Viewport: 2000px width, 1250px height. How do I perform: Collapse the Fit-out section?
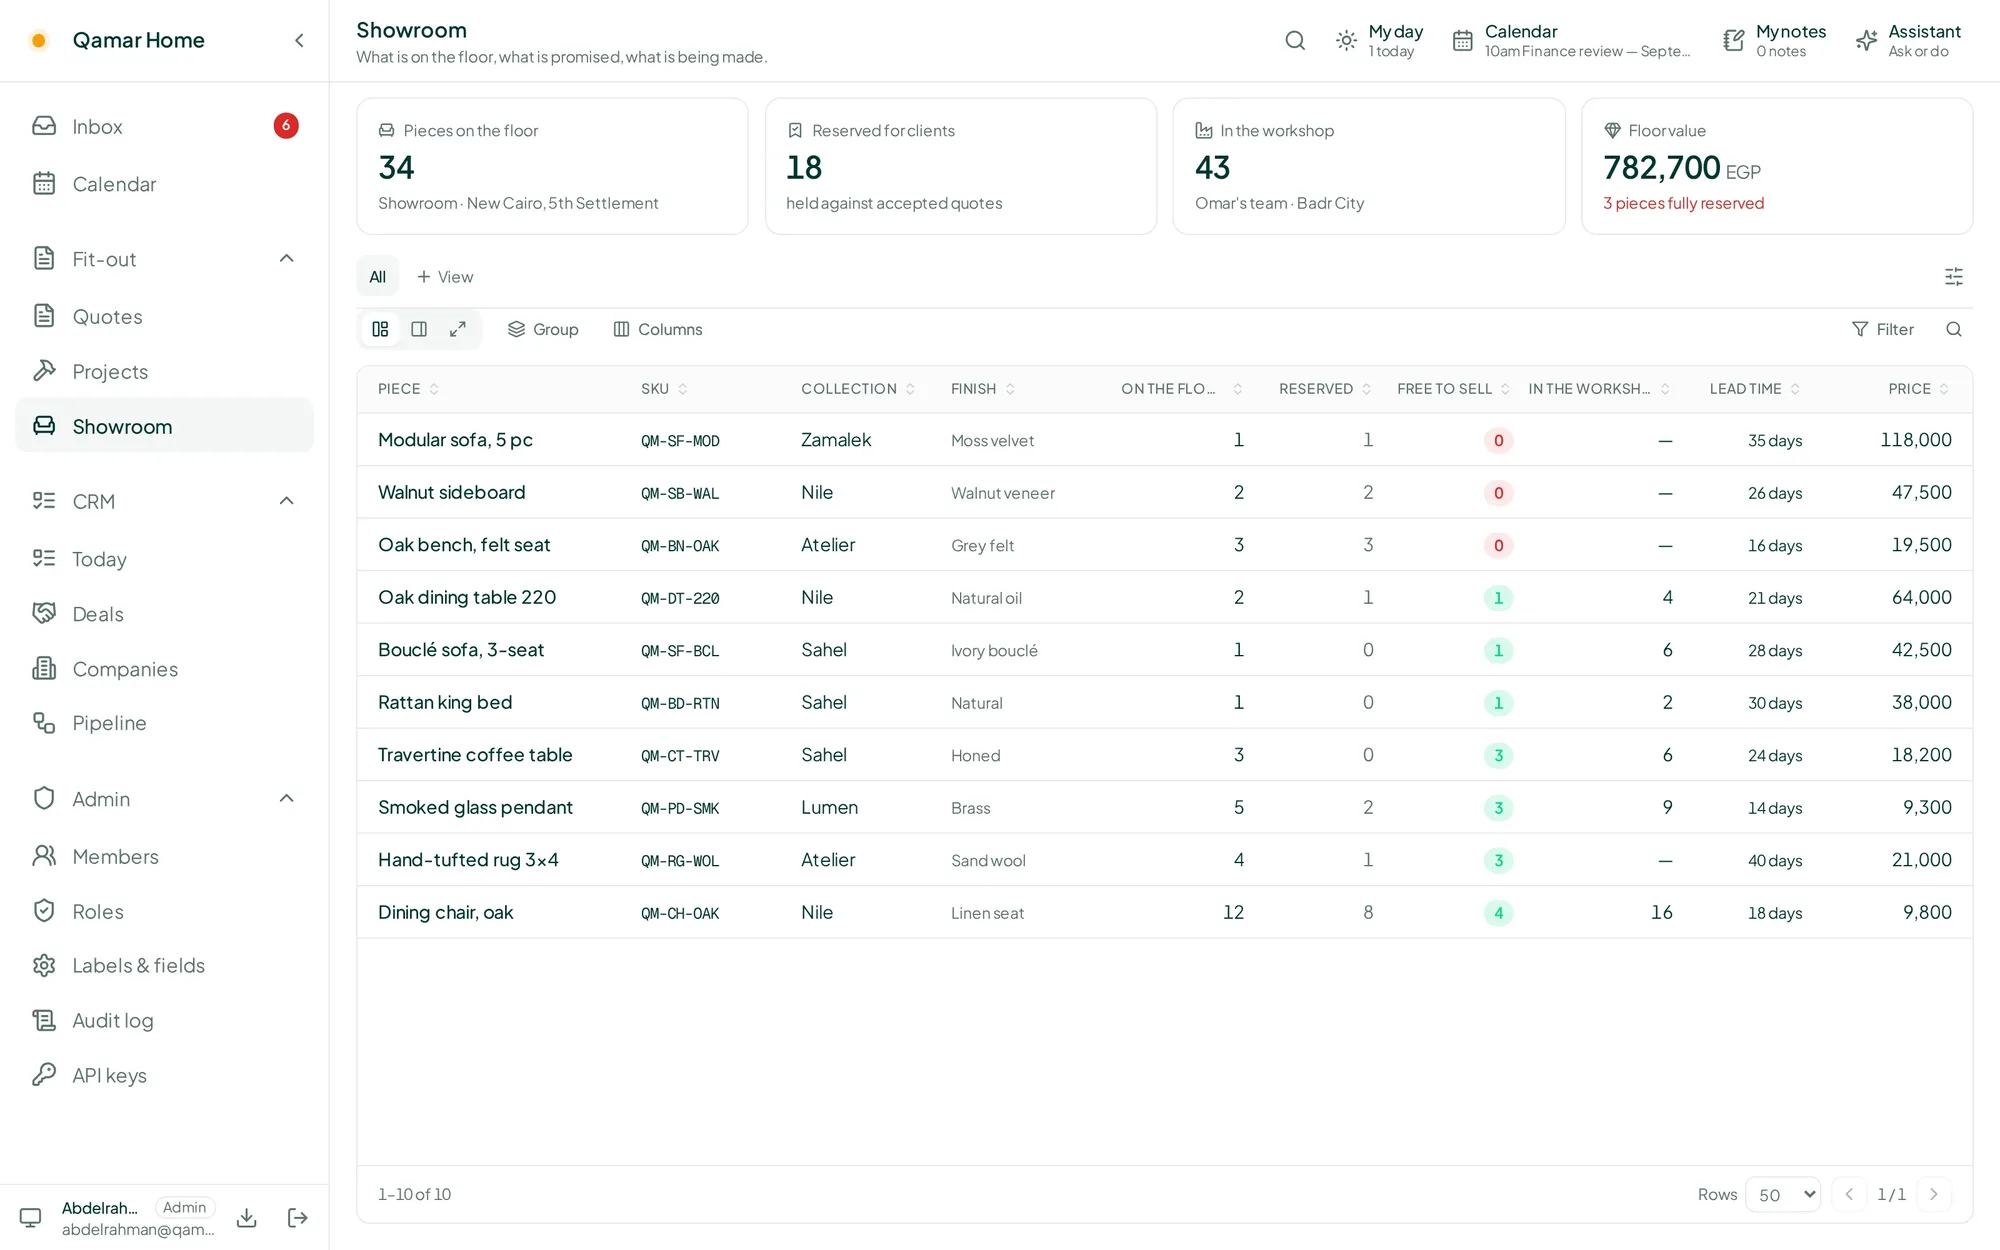coord(286,259)
